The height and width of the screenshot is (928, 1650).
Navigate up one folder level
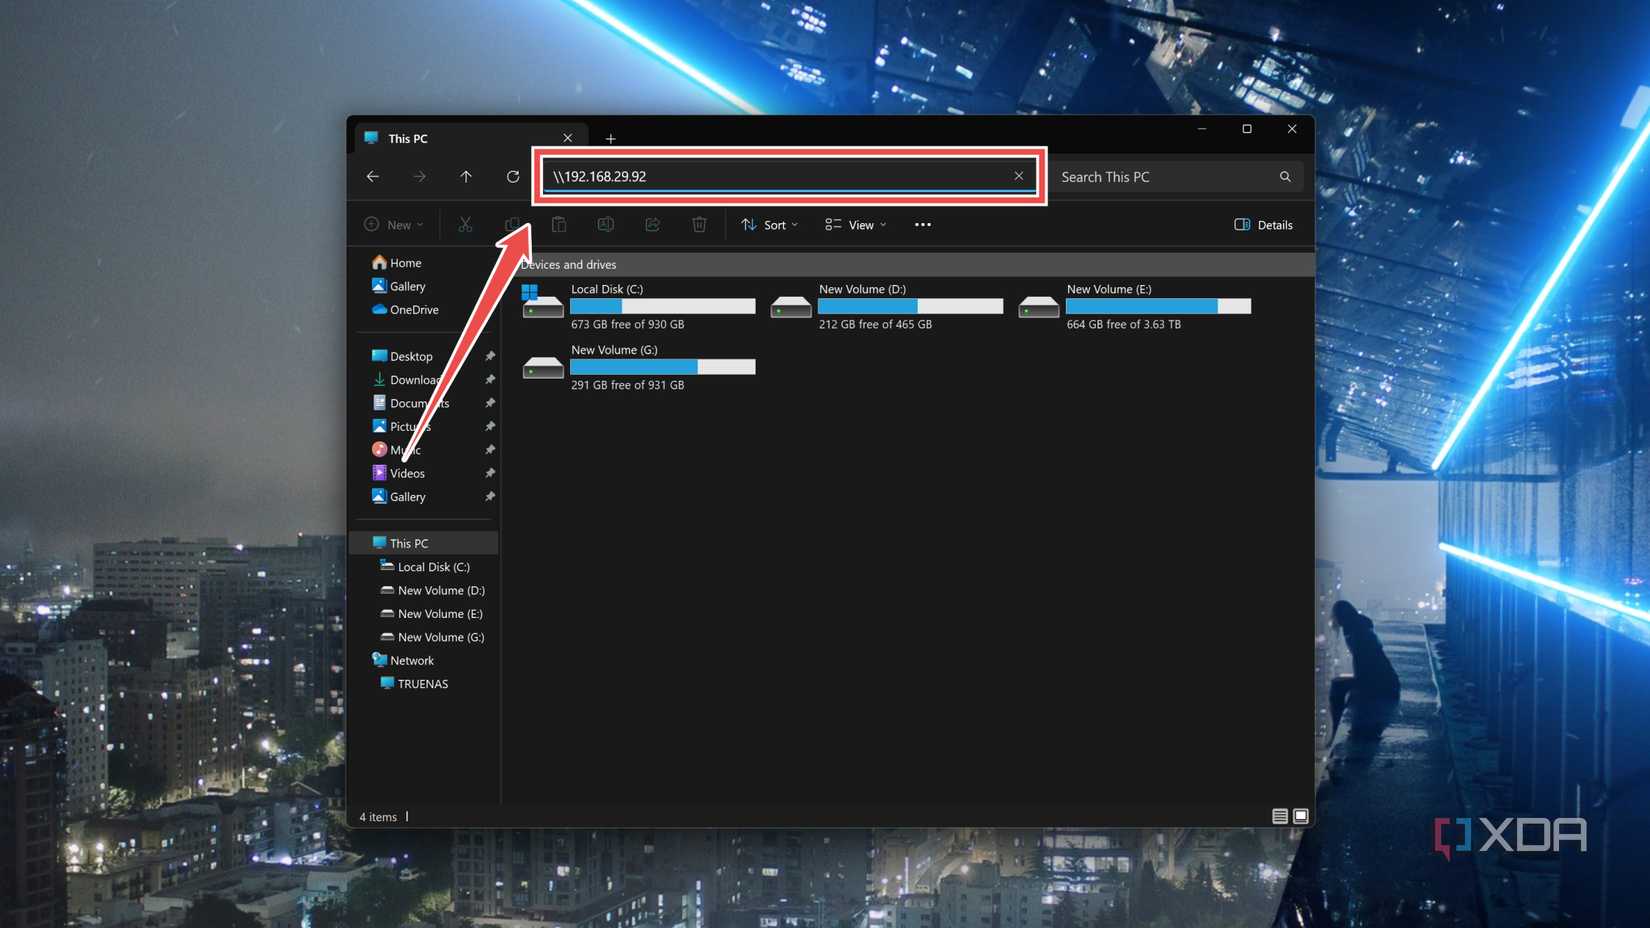coord(466,176)
